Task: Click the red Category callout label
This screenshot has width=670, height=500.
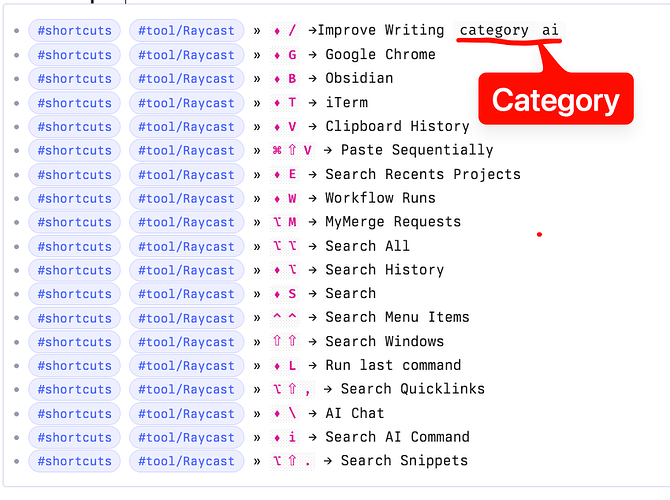Action: tap(555, 100)
